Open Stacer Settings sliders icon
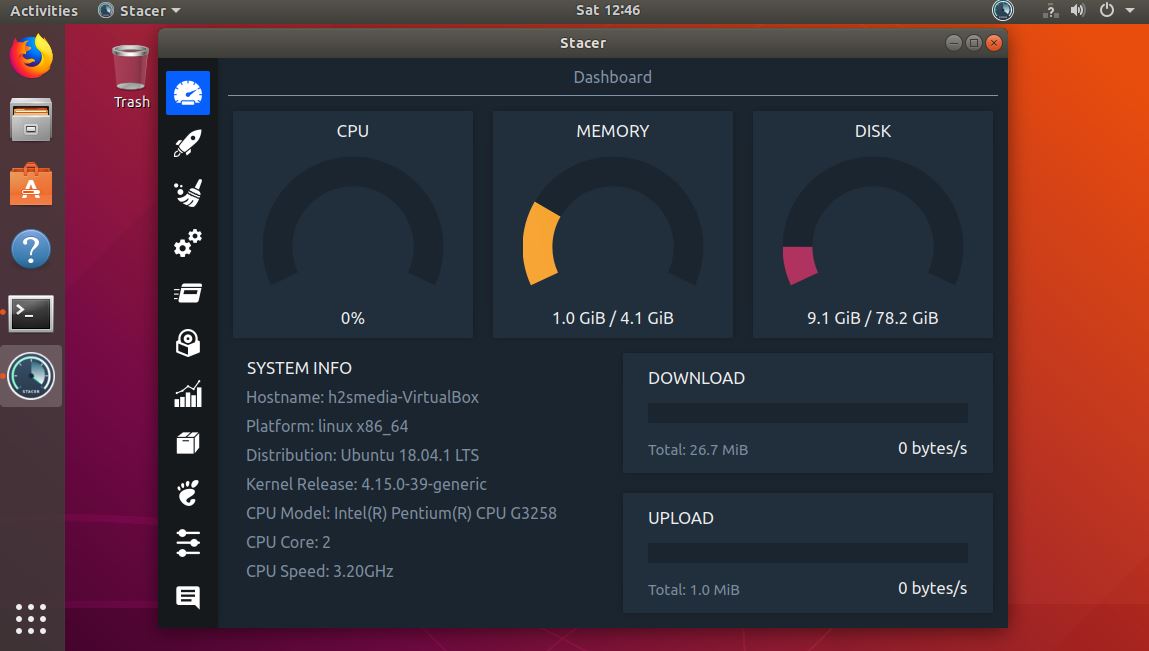 tap(187, 543)
